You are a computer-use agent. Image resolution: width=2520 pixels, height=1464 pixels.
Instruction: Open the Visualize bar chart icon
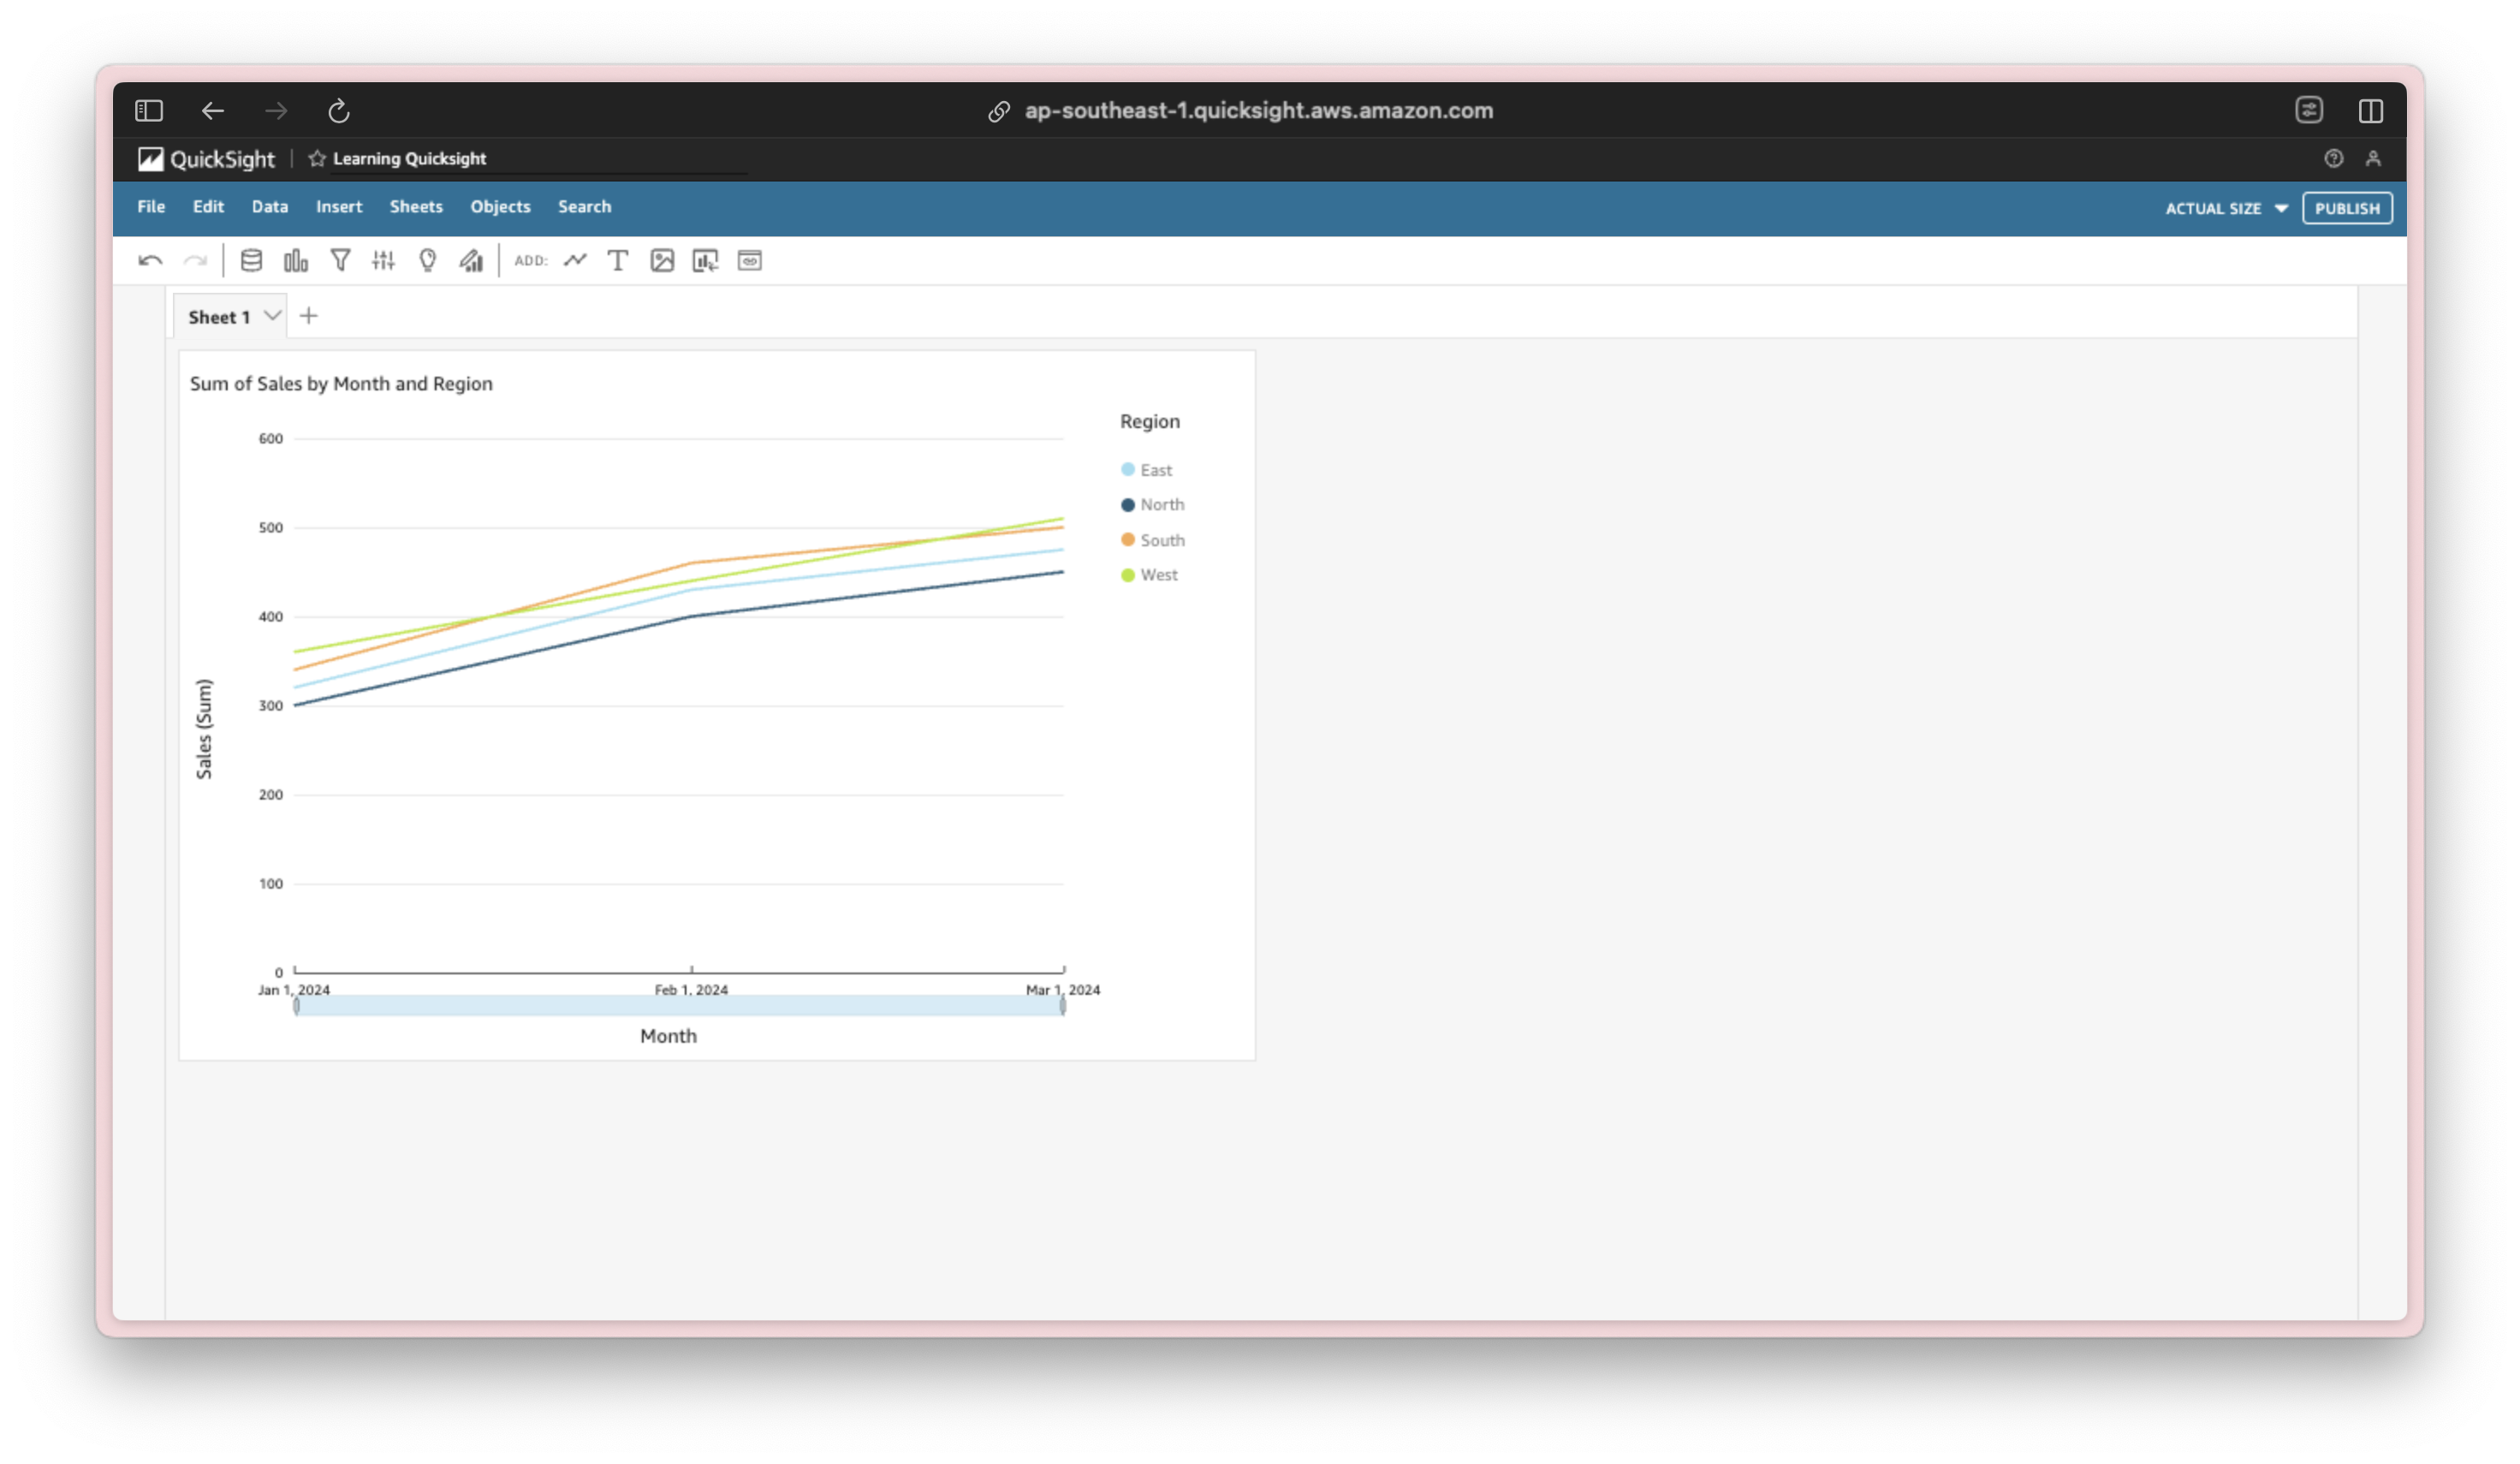[295, 261]
